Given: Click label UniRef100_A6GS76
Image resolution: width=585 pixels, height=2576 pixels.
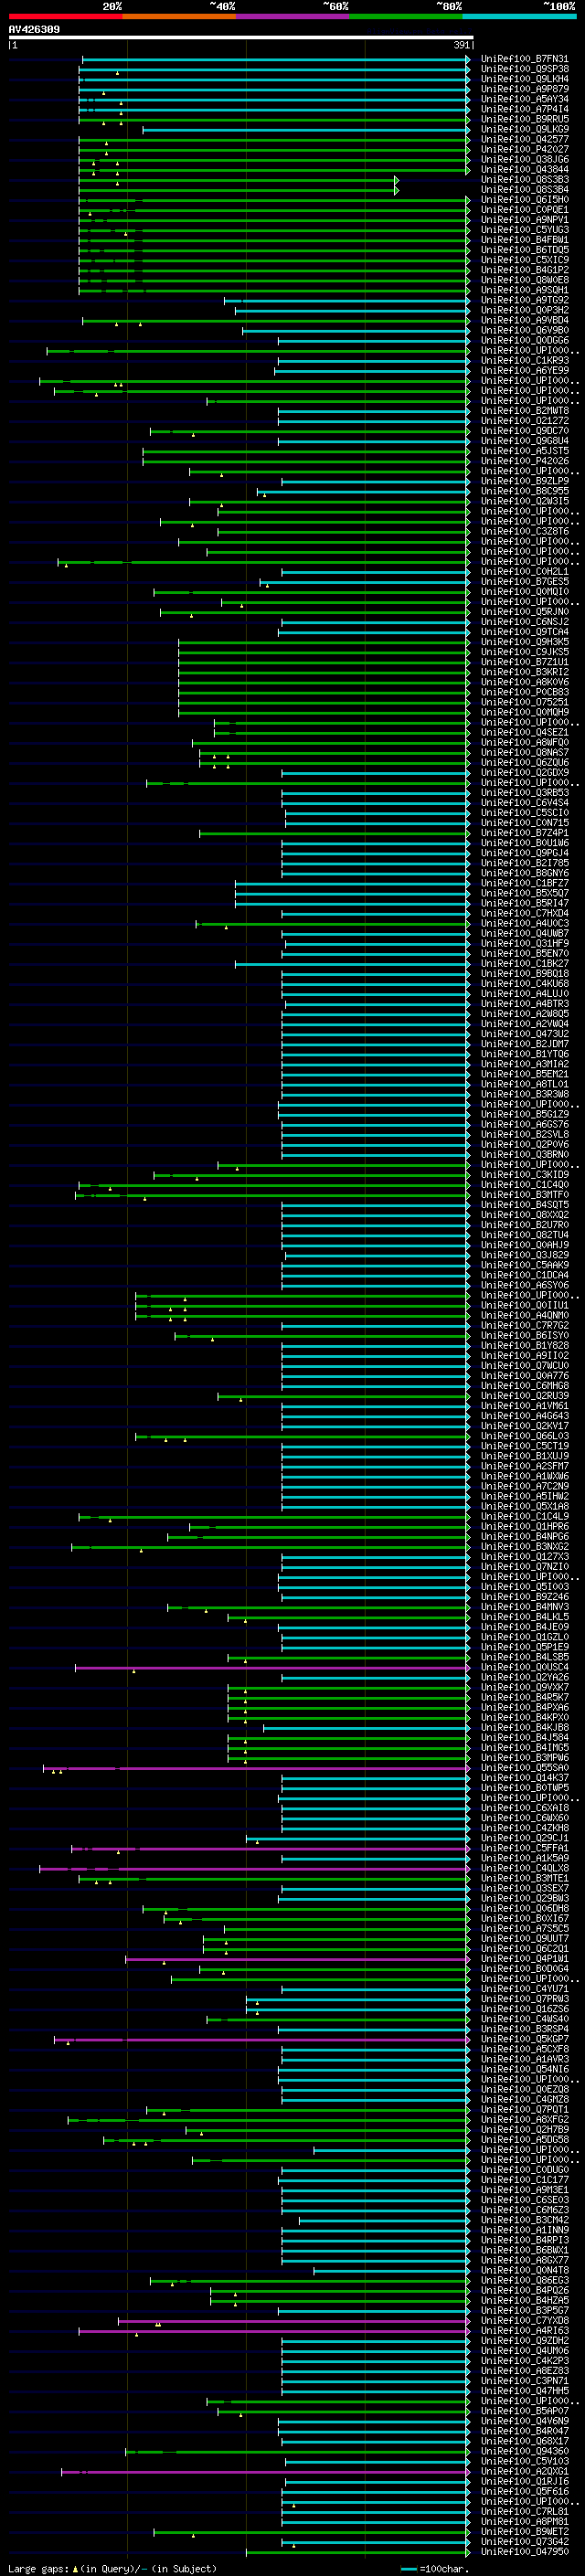Looking at the screenshot, I should (525, 1124).
